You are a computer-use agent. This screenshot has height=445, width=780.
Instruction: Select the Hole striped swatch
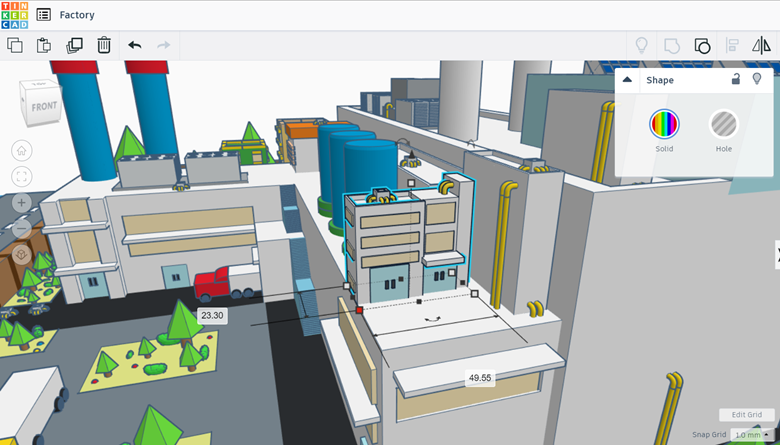(x=724, y=124)
